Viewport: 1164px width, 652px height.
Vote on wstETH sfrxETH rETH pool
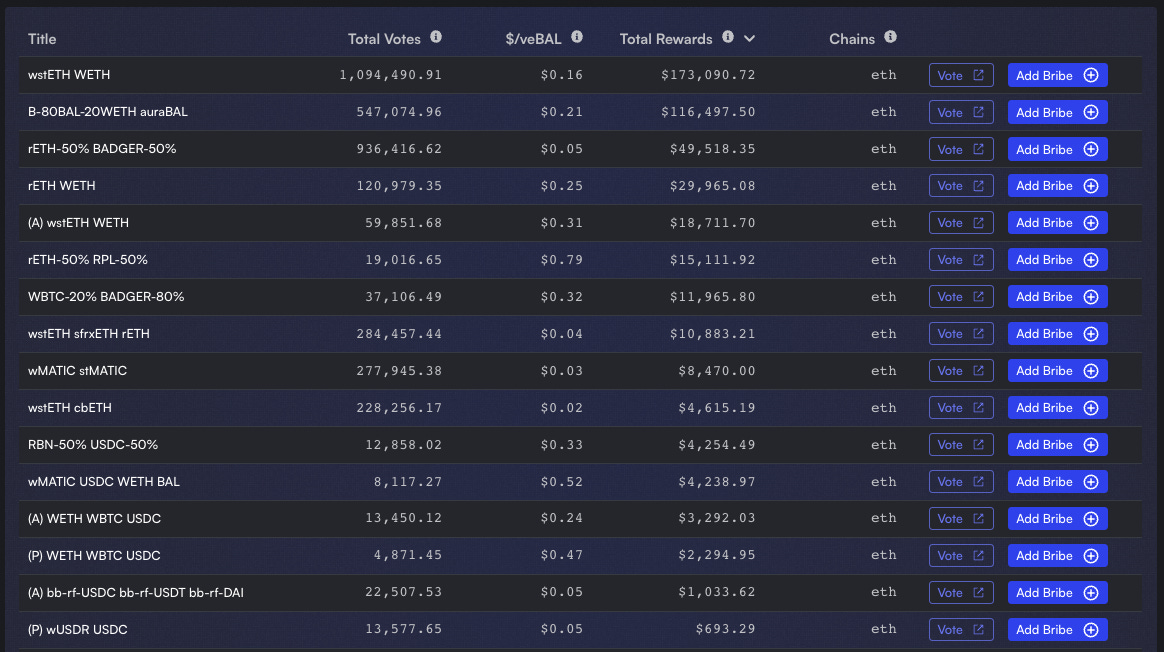point(961,334)
